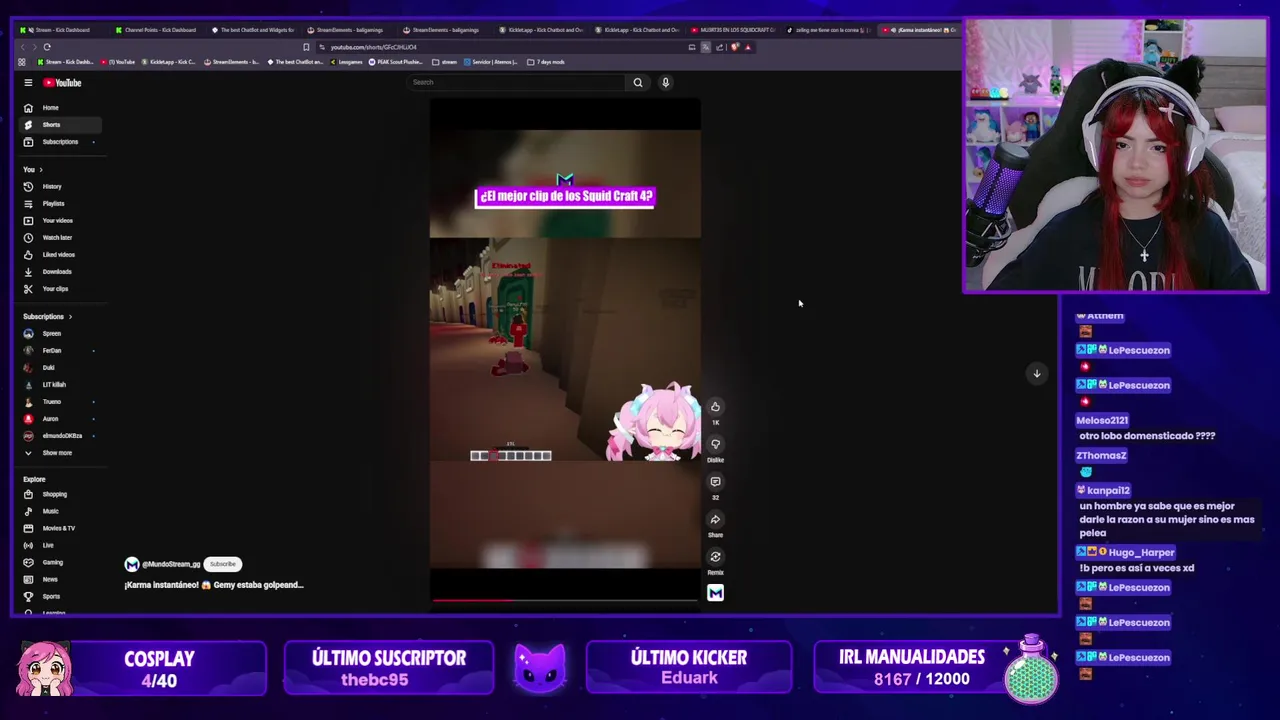Expand the You section chevron
This screenshot has height=720, width=1280.
pos(41,170)
